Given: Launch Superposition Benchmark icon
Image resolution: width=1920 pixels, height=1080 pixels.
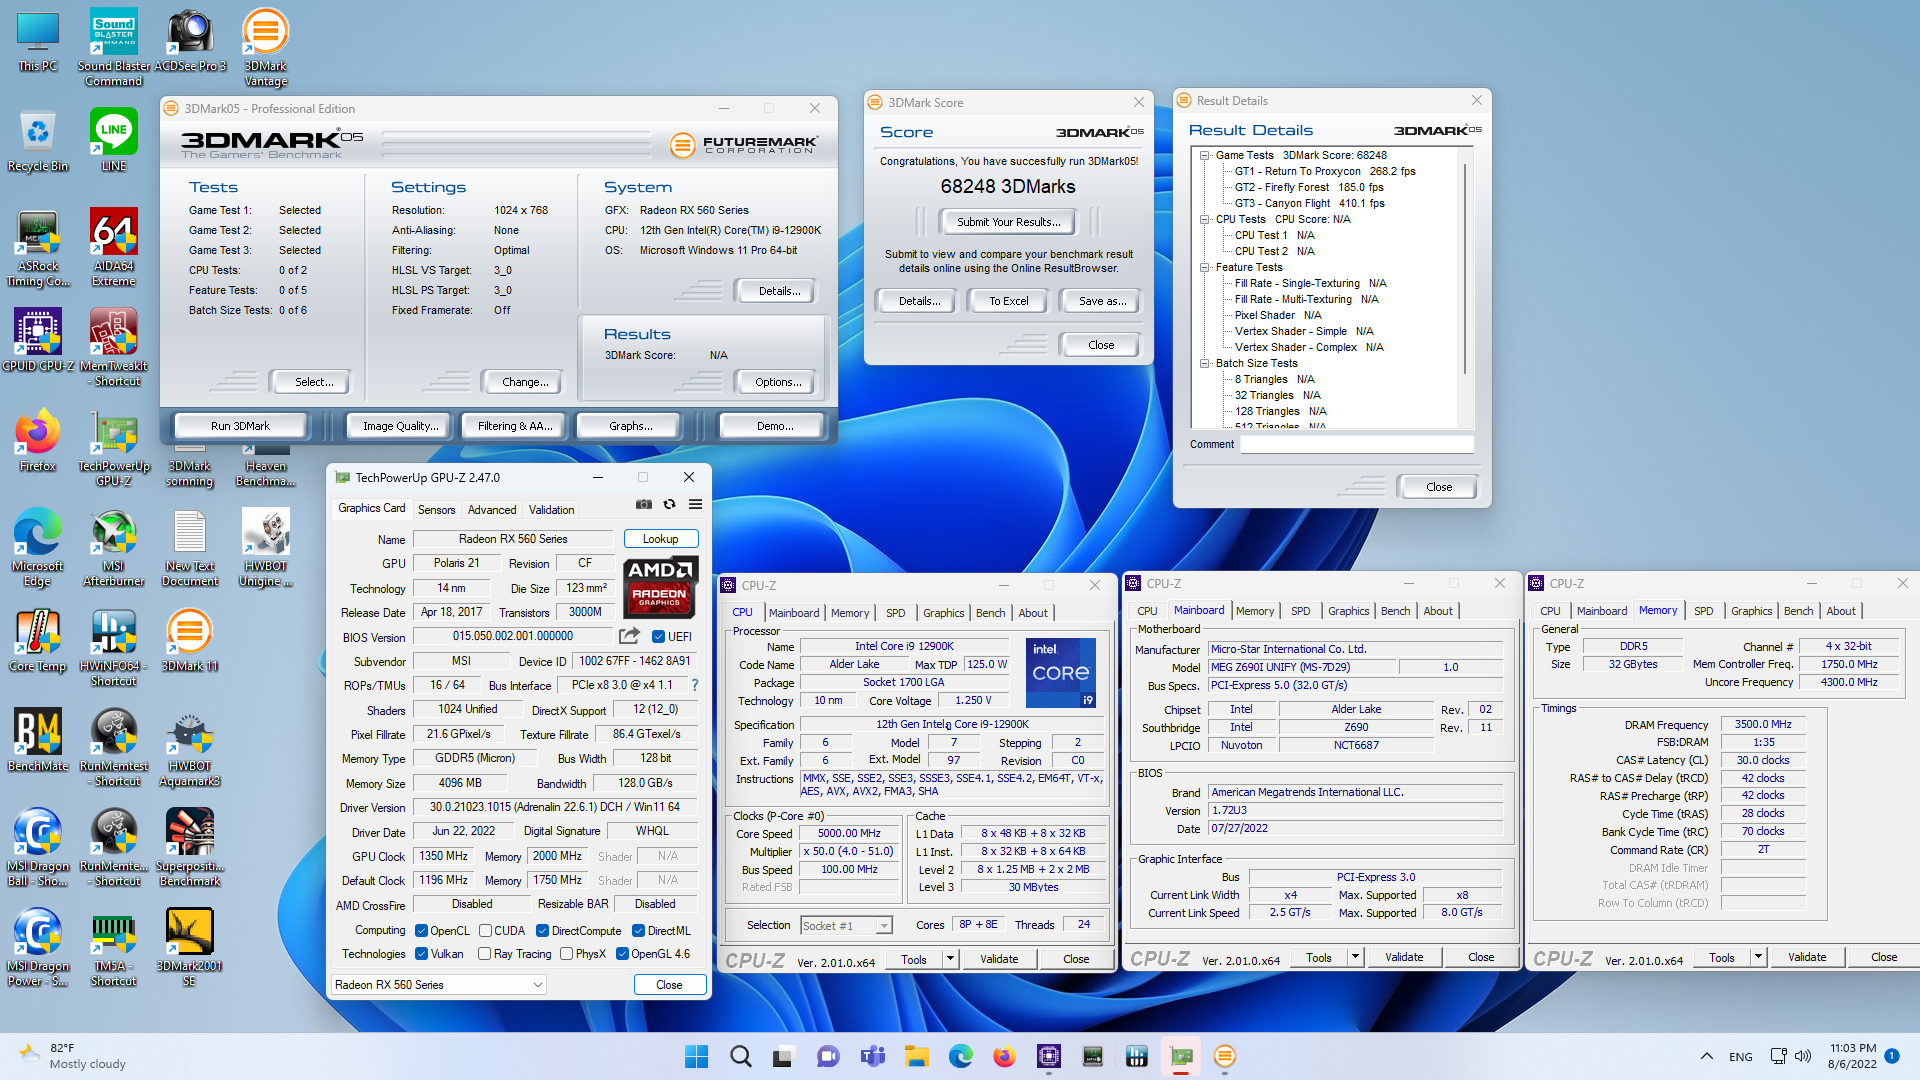Looking at the screenshot, I should [x=190, y=847].
